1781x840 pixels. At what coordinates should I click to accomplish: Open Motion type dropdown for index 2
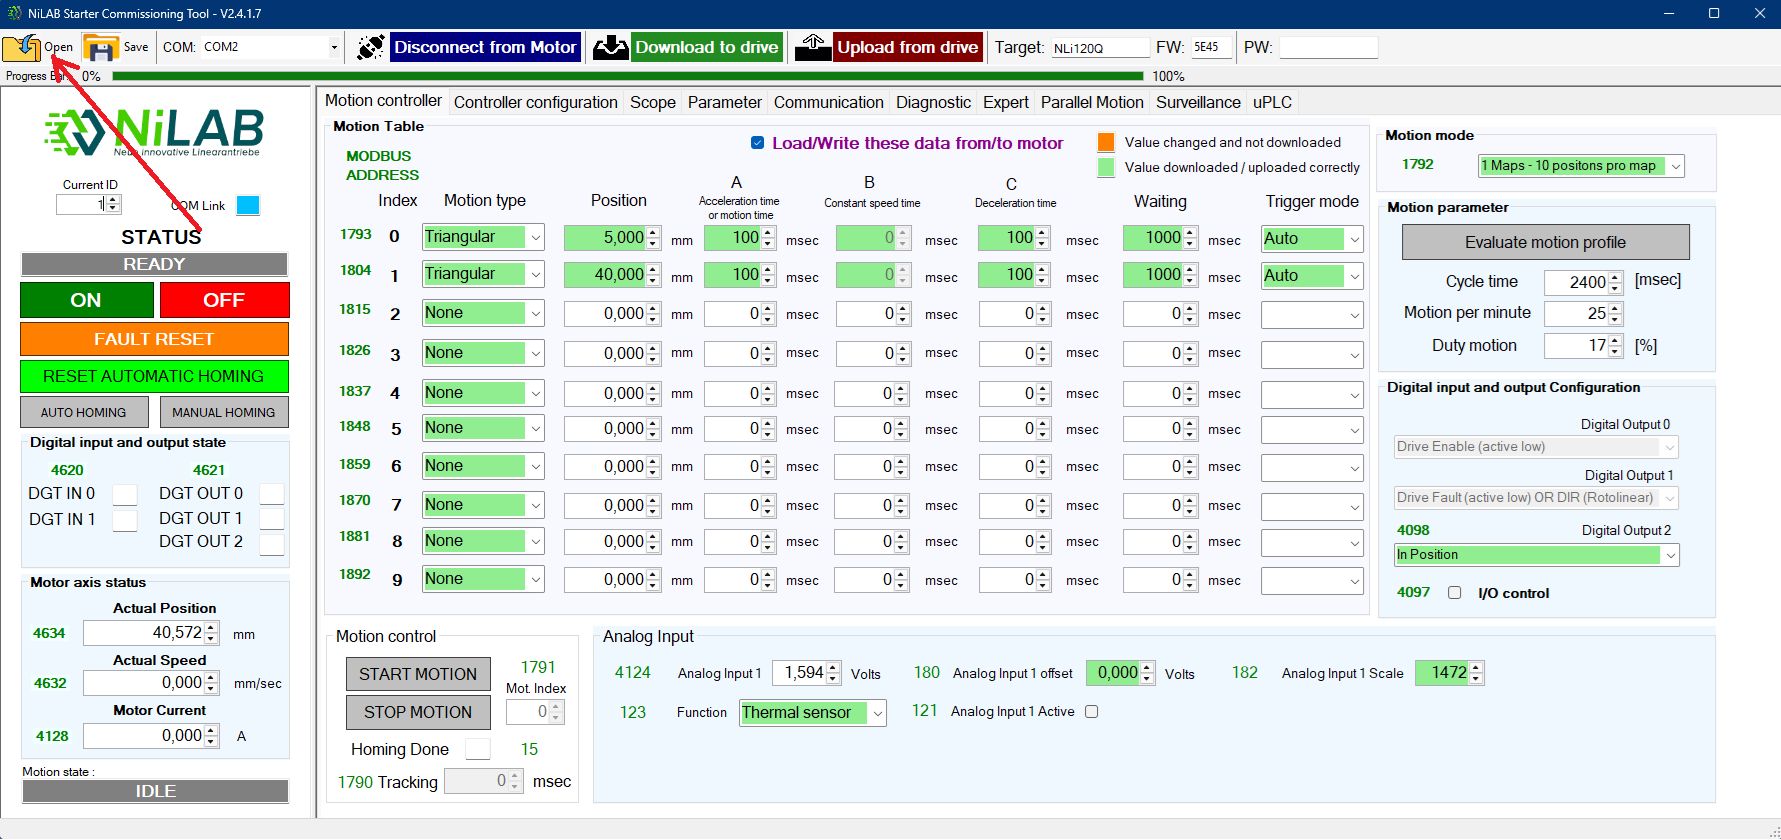(x=536, y=314)
